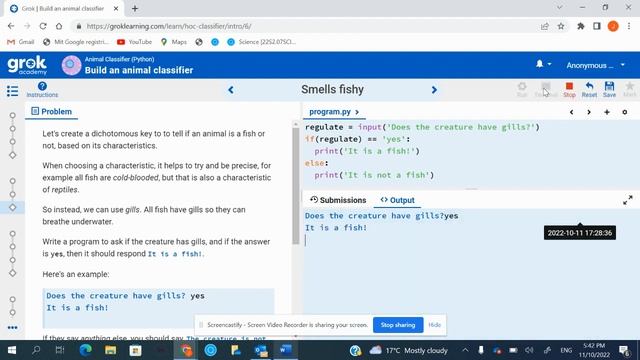Open the weather widget
This screenshot has width=640, height=360.
click(409, 350)
